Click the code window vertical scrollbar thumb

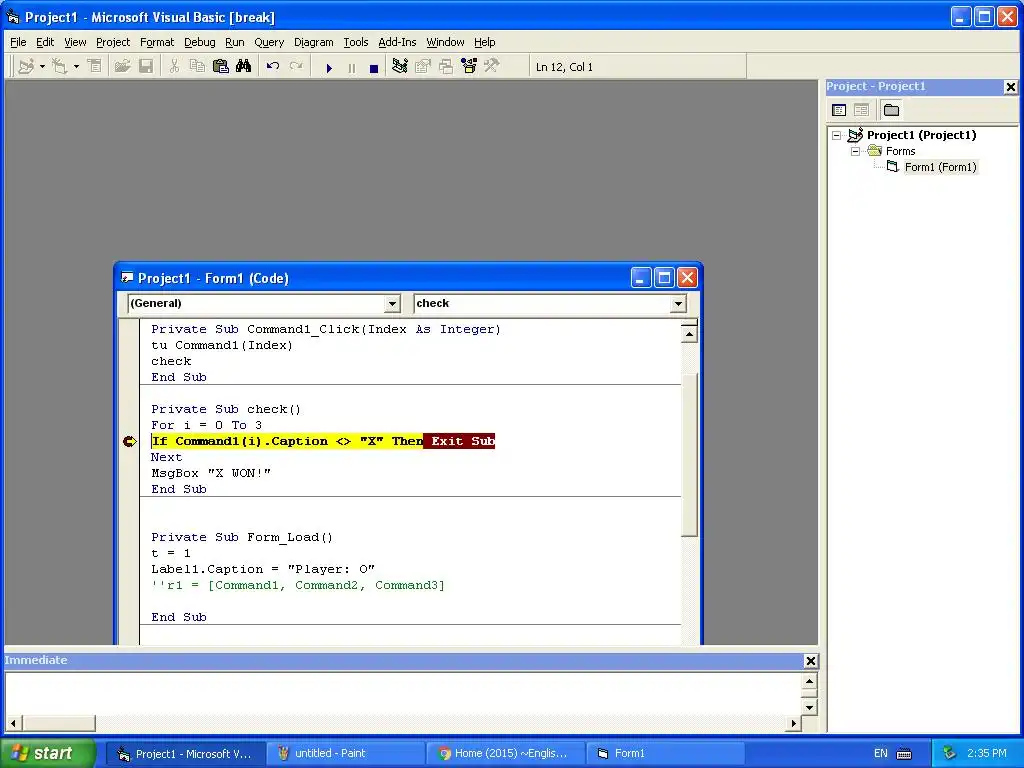coord(689,455)
